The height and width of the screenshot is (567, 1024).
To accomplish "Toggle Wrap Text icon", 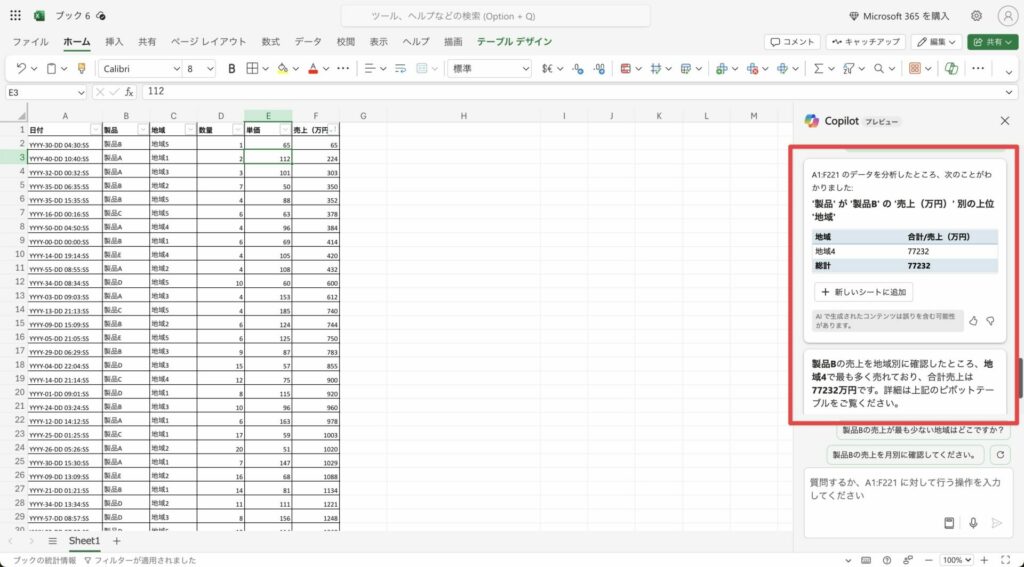I will pyautogui.click(x=400, y=69).
